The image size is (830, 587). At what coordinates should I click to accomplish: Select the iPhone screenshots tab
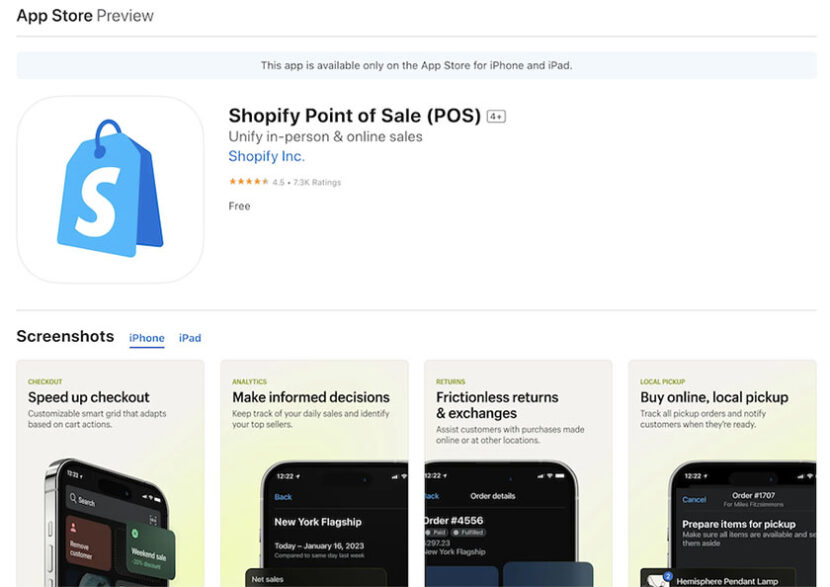click(x=146, y=338)
